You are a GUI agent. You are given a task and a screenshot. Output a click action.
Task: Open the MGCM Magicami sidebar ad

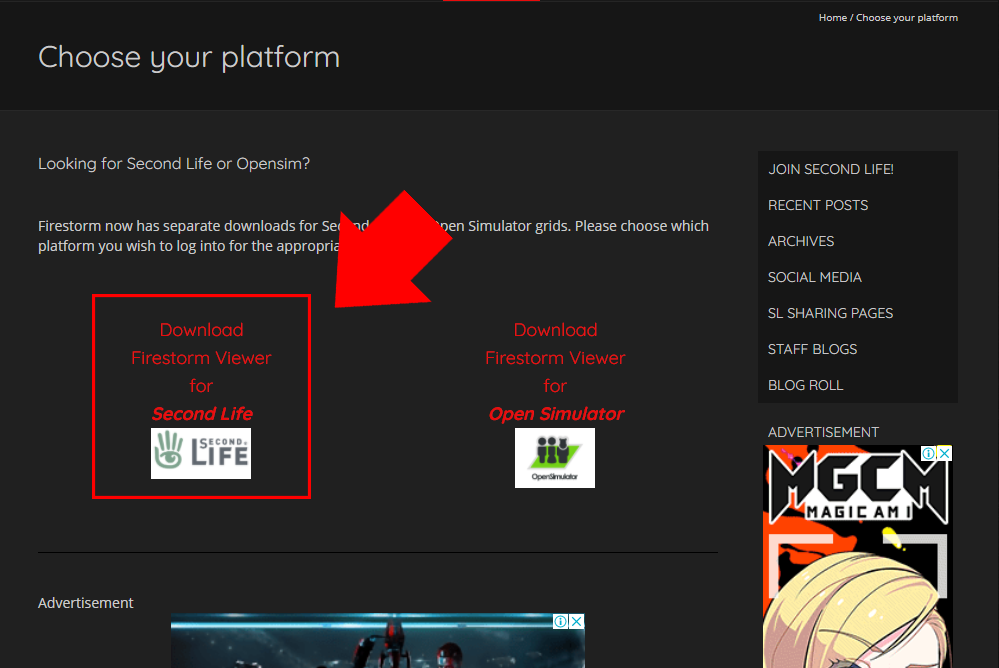(x=857, y=560)
